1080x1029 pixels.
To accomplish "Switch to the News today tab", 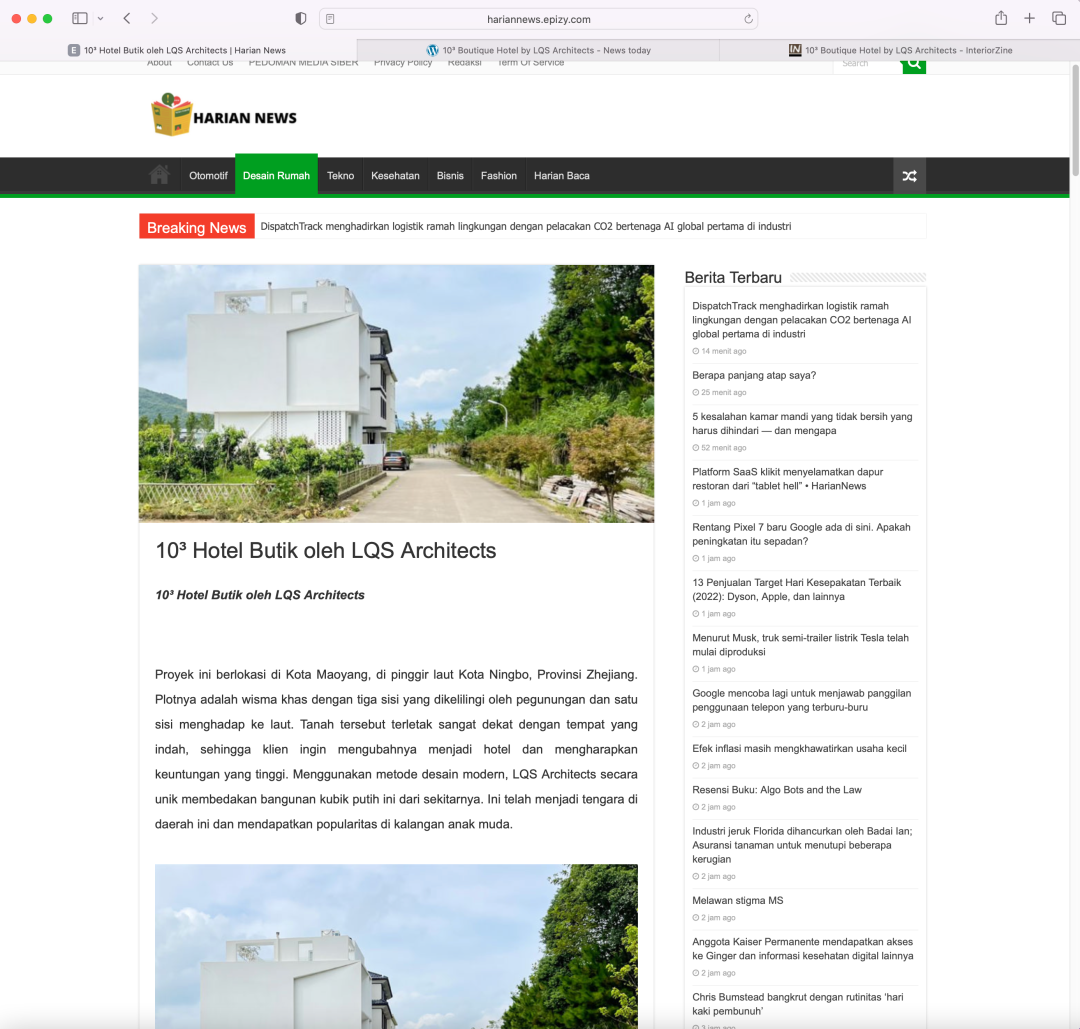I will point(538,50).
